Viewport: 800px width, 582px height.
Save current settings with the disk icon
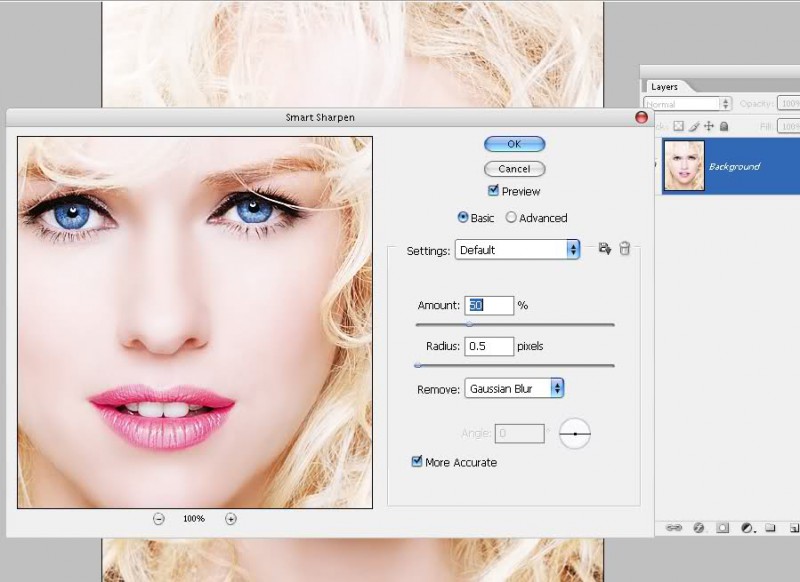pyautogui.click(x=604, y=249)
